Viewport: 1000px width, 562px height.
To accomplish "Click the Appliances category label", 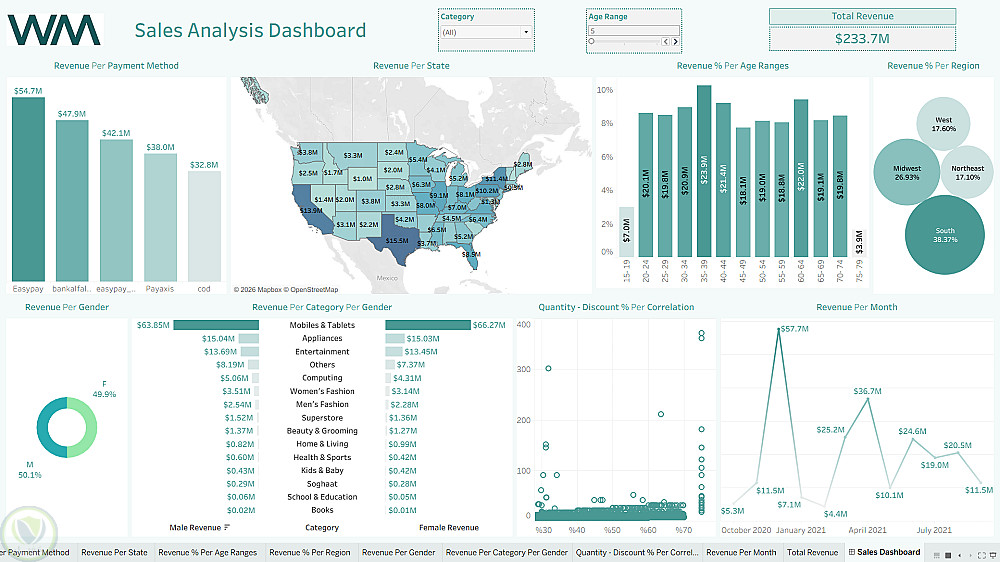I will [322, 339].
